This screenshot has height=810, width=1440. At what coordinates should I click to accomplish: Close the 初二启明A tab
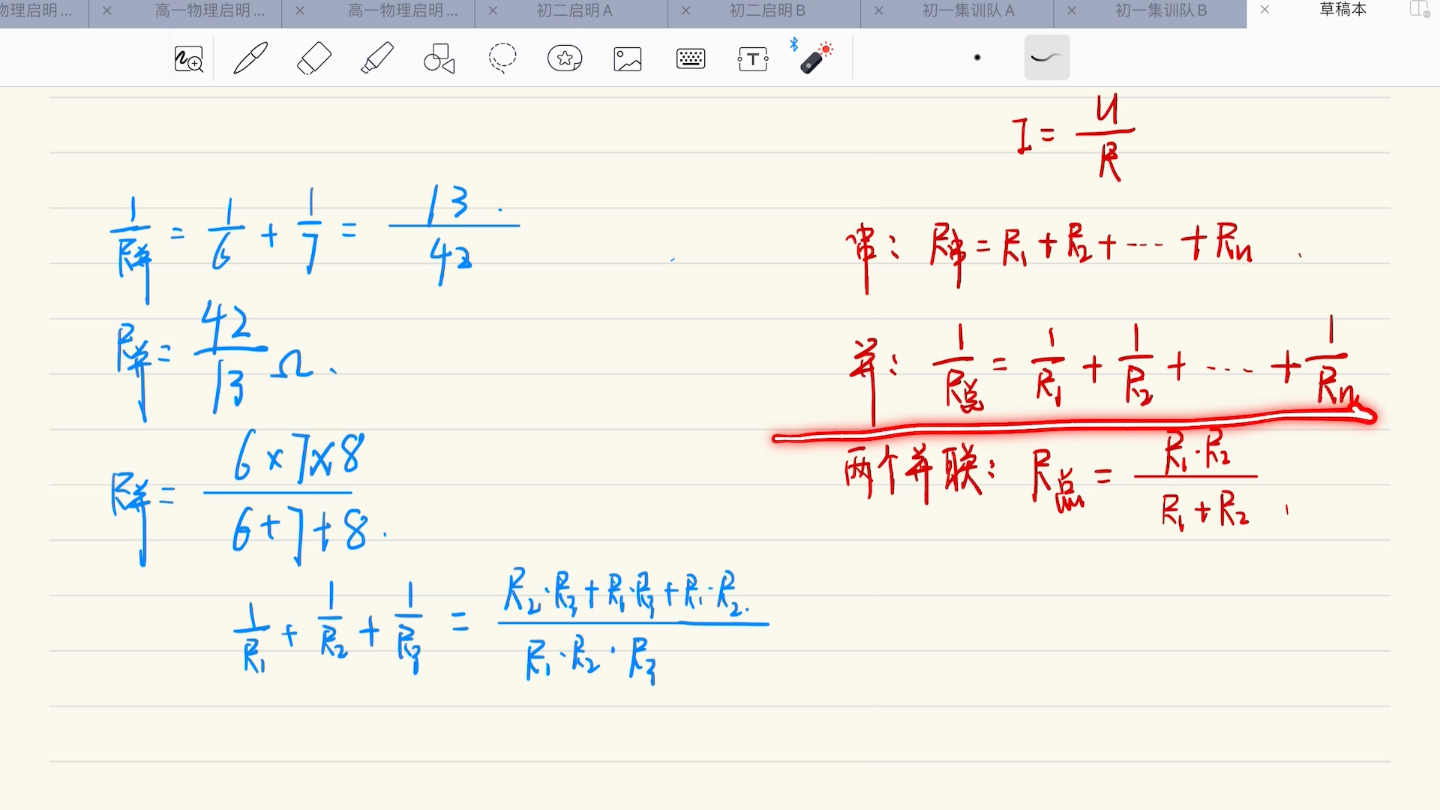pos(494,11)
